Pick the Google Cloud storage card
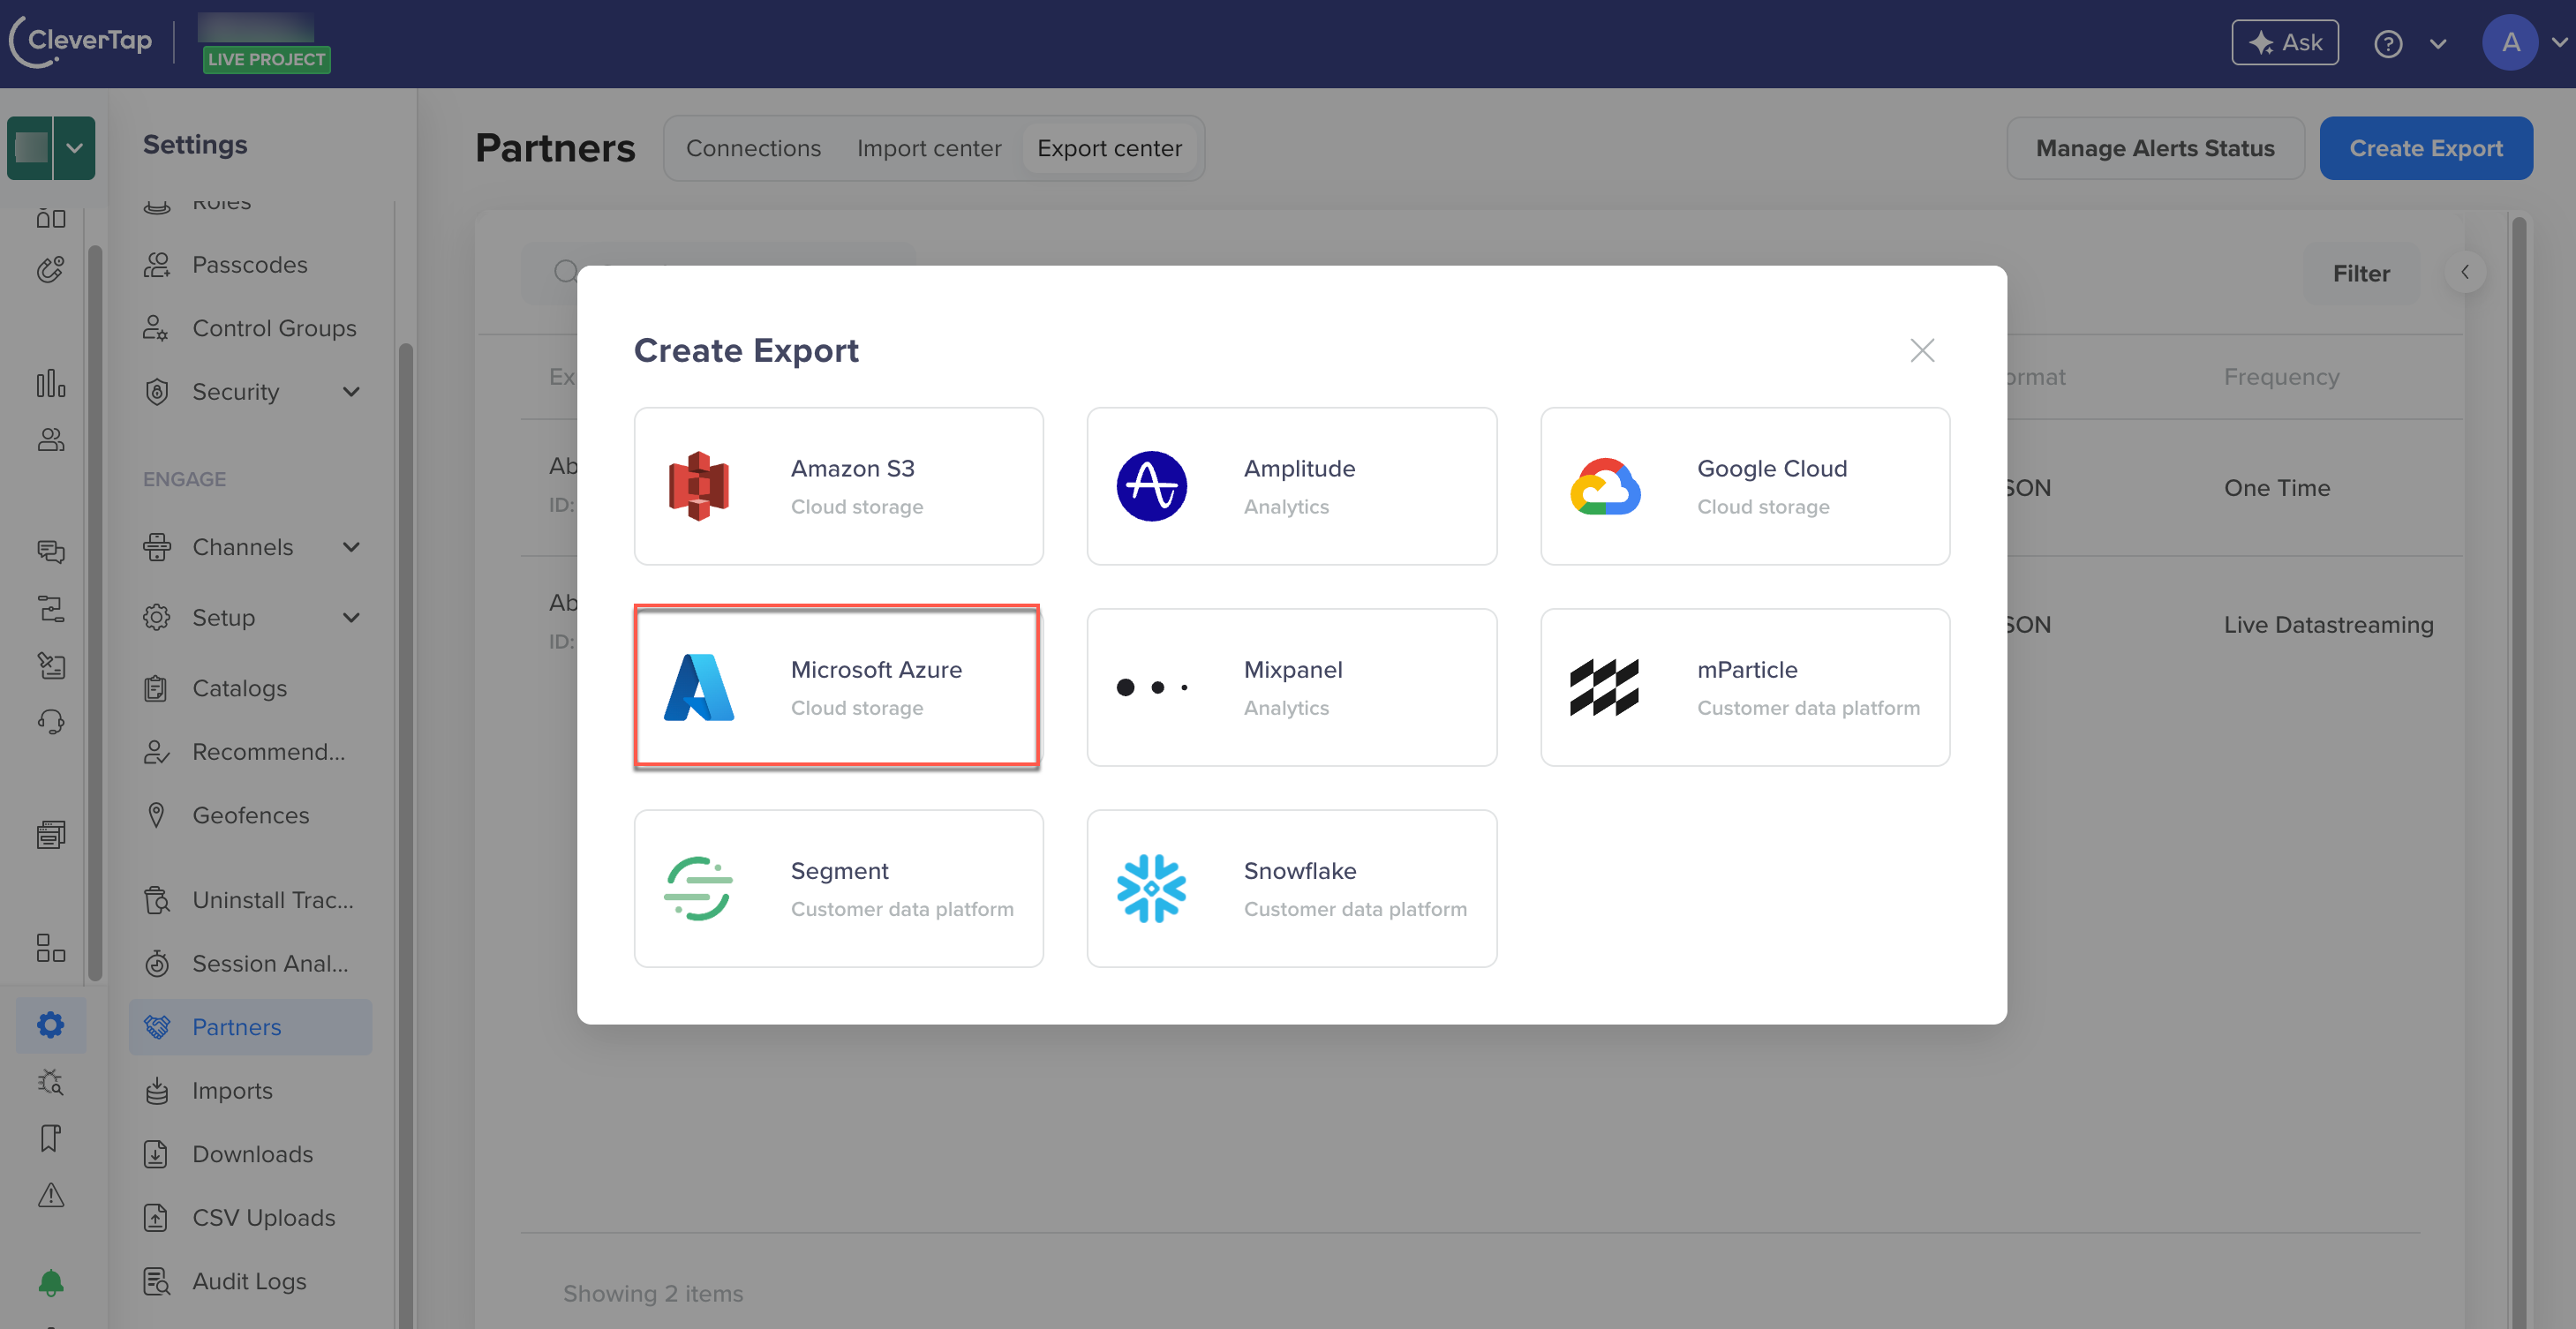The width and height of the screenshot is (2576, 1329). 1745,486
